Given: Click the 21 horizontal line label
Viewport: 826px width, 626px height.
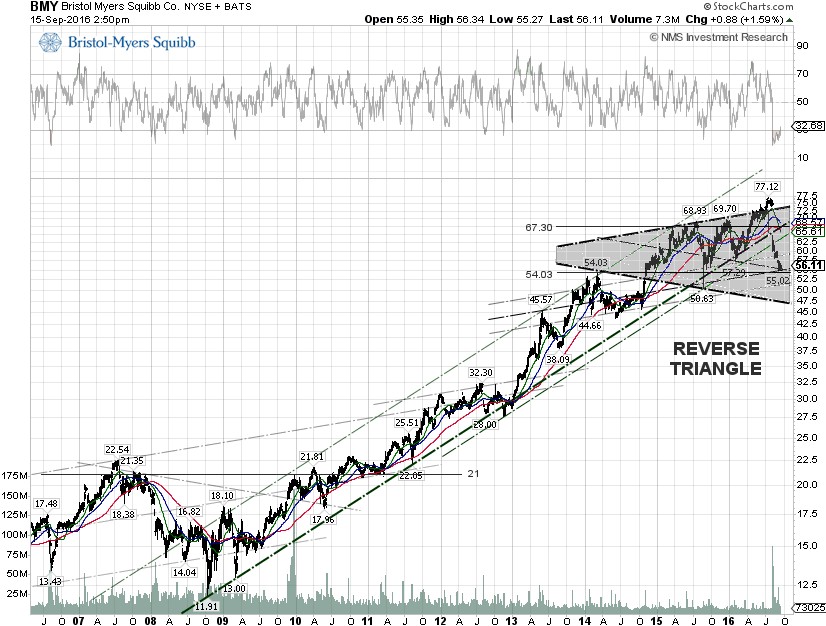Looking at the screenshot, I should click(473, 474).
